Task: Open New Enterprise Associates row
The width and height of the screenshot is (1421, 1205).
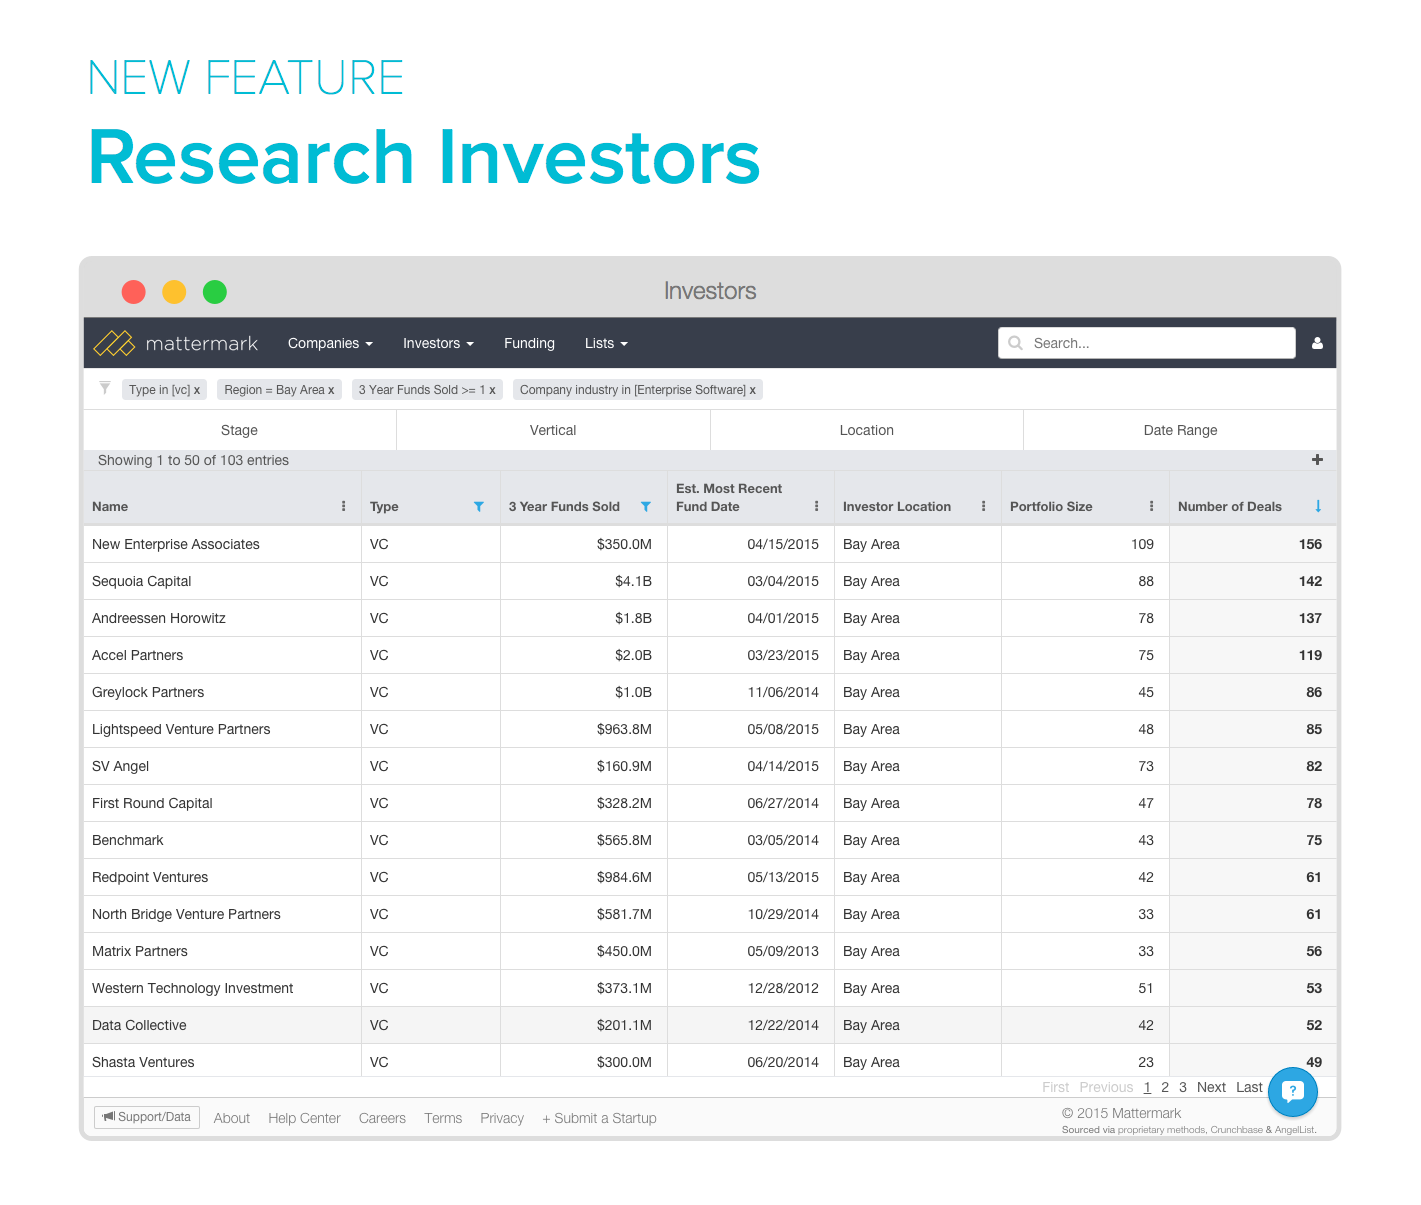Action: [x=710, y=544]
